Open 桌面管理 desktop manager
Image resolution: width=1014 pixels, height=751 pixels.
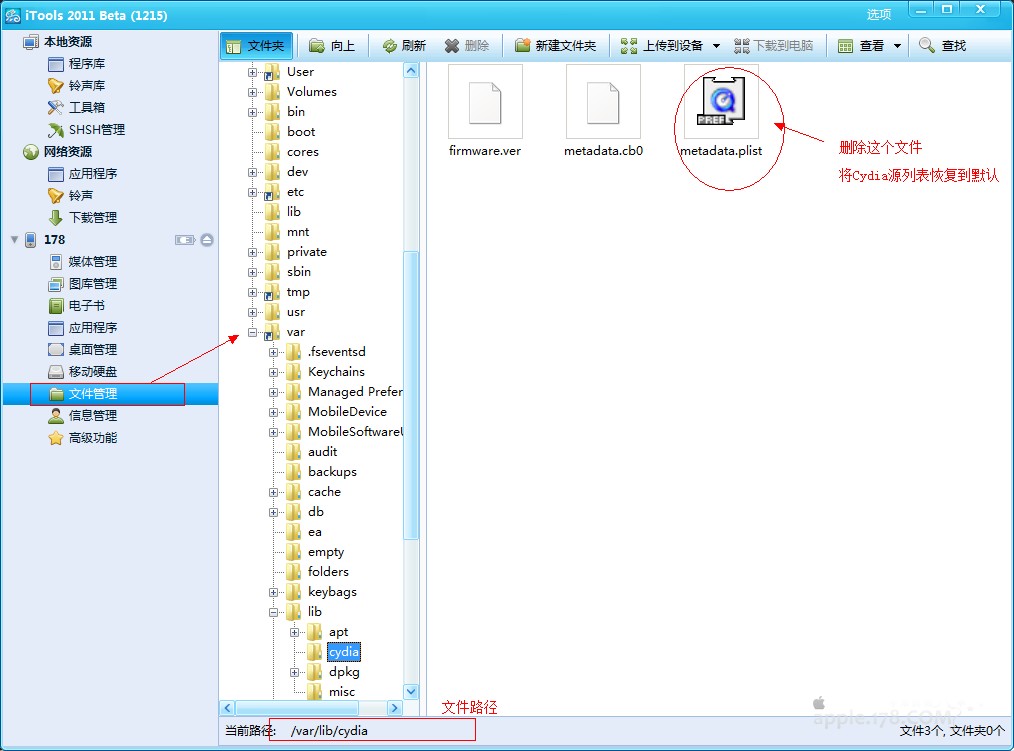(93, 350)
